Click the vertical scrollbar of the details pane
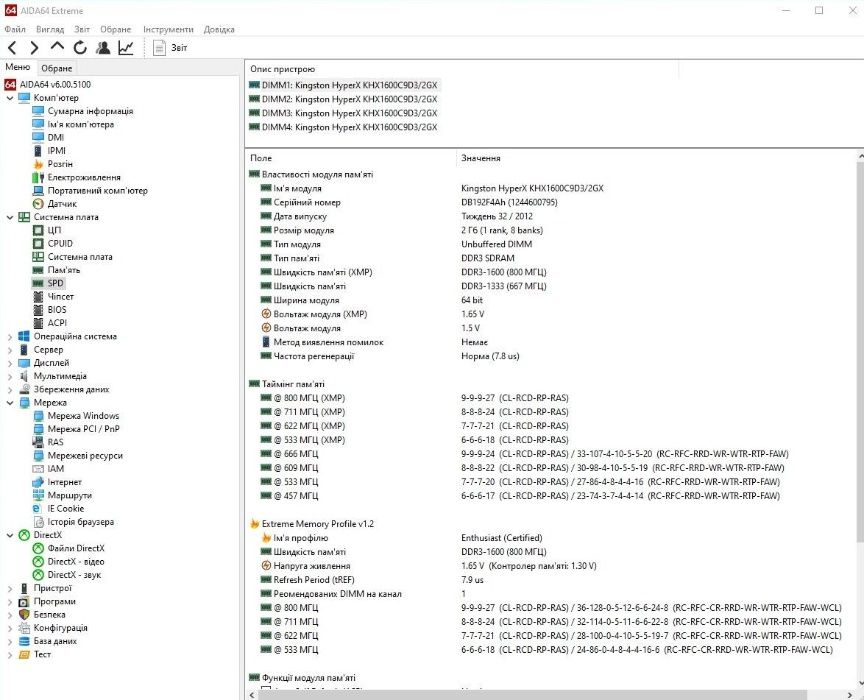This screenshot has width=864, height=700. [x=860, y=353]
